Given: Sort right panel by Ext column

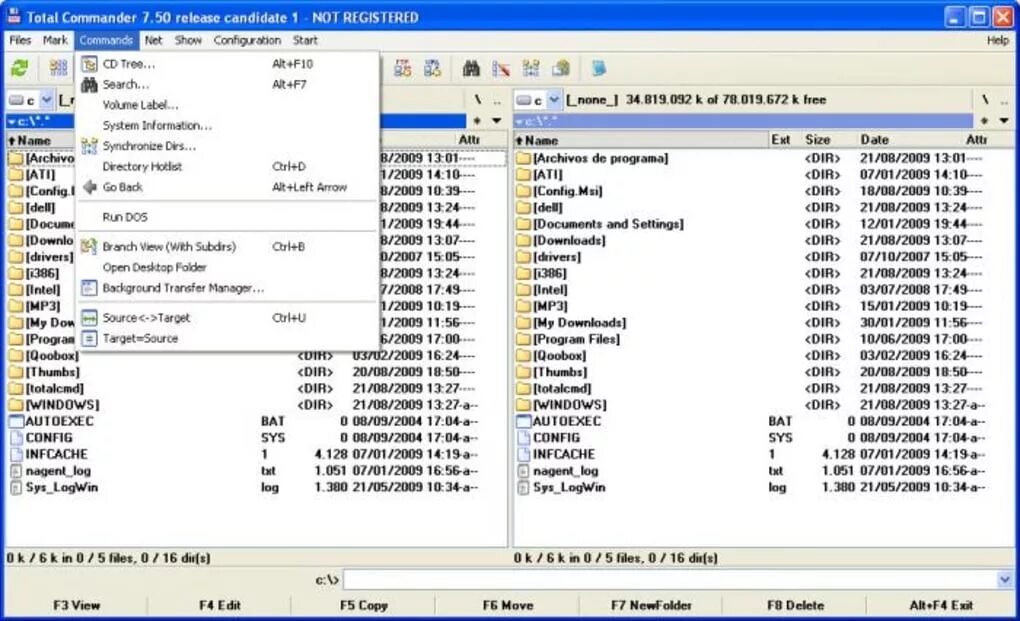Looking at the screenshot, I should (781, 140).
